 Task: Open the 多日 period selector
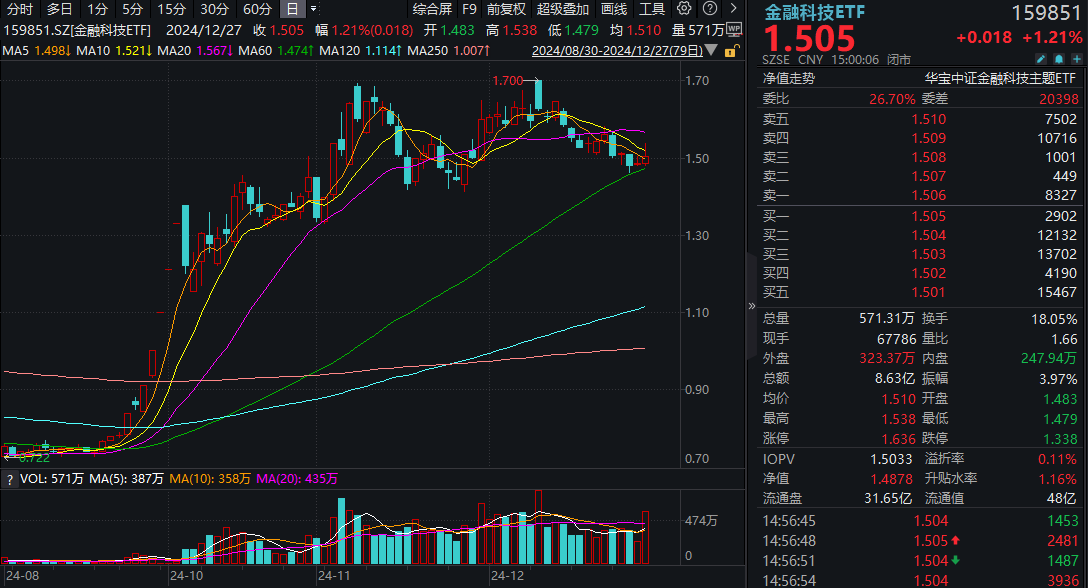[58, 9]
